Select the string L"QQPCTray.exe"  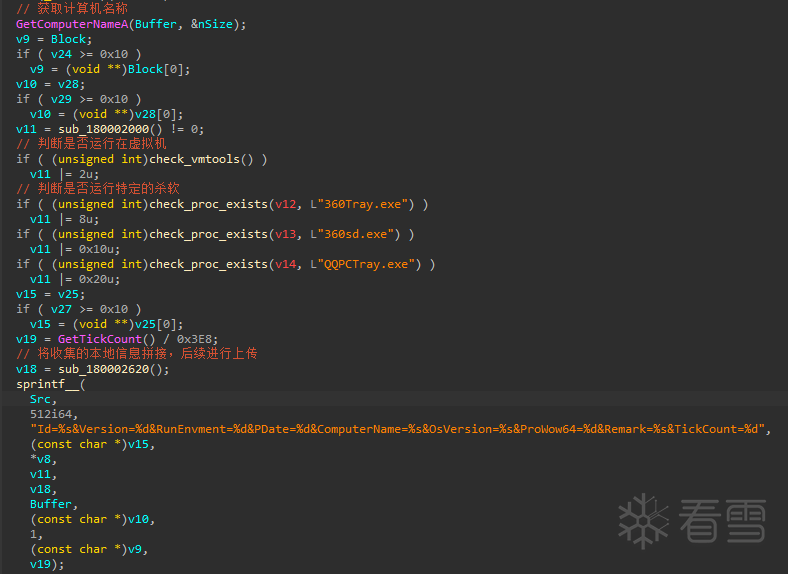366,264
